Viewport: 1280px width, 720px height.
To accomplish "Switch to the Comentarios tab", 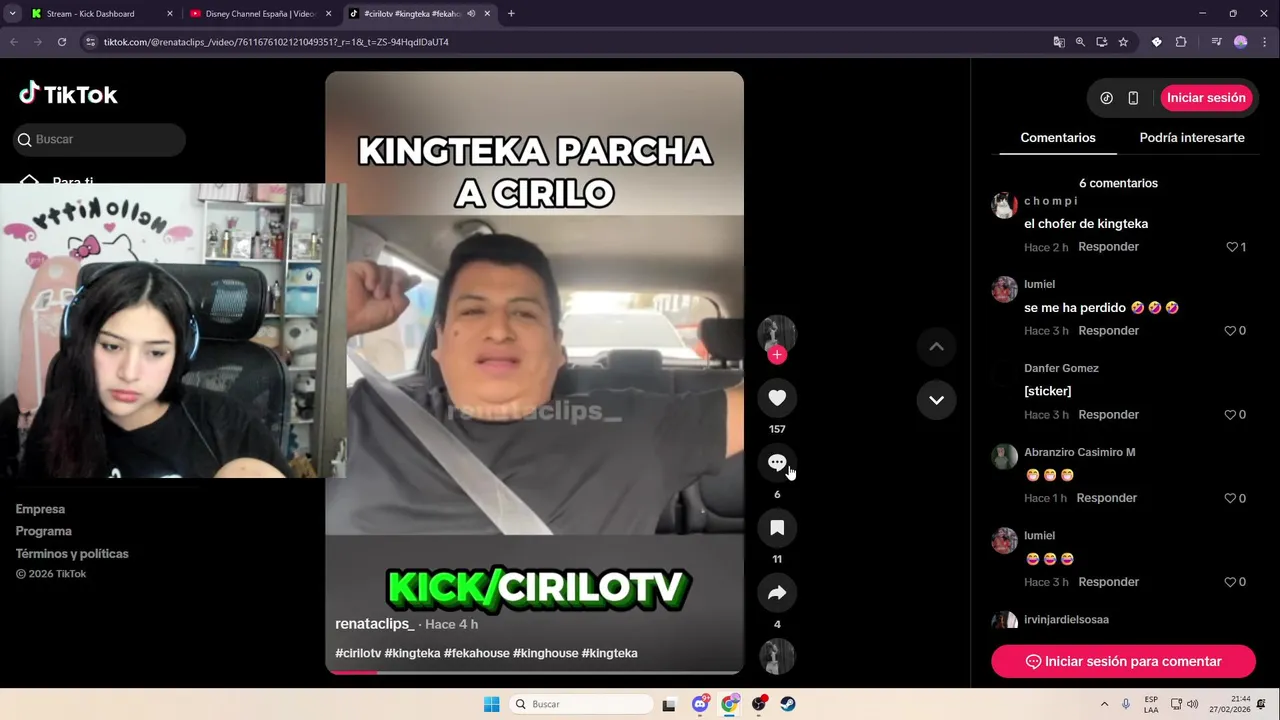I will point(1058,138).
